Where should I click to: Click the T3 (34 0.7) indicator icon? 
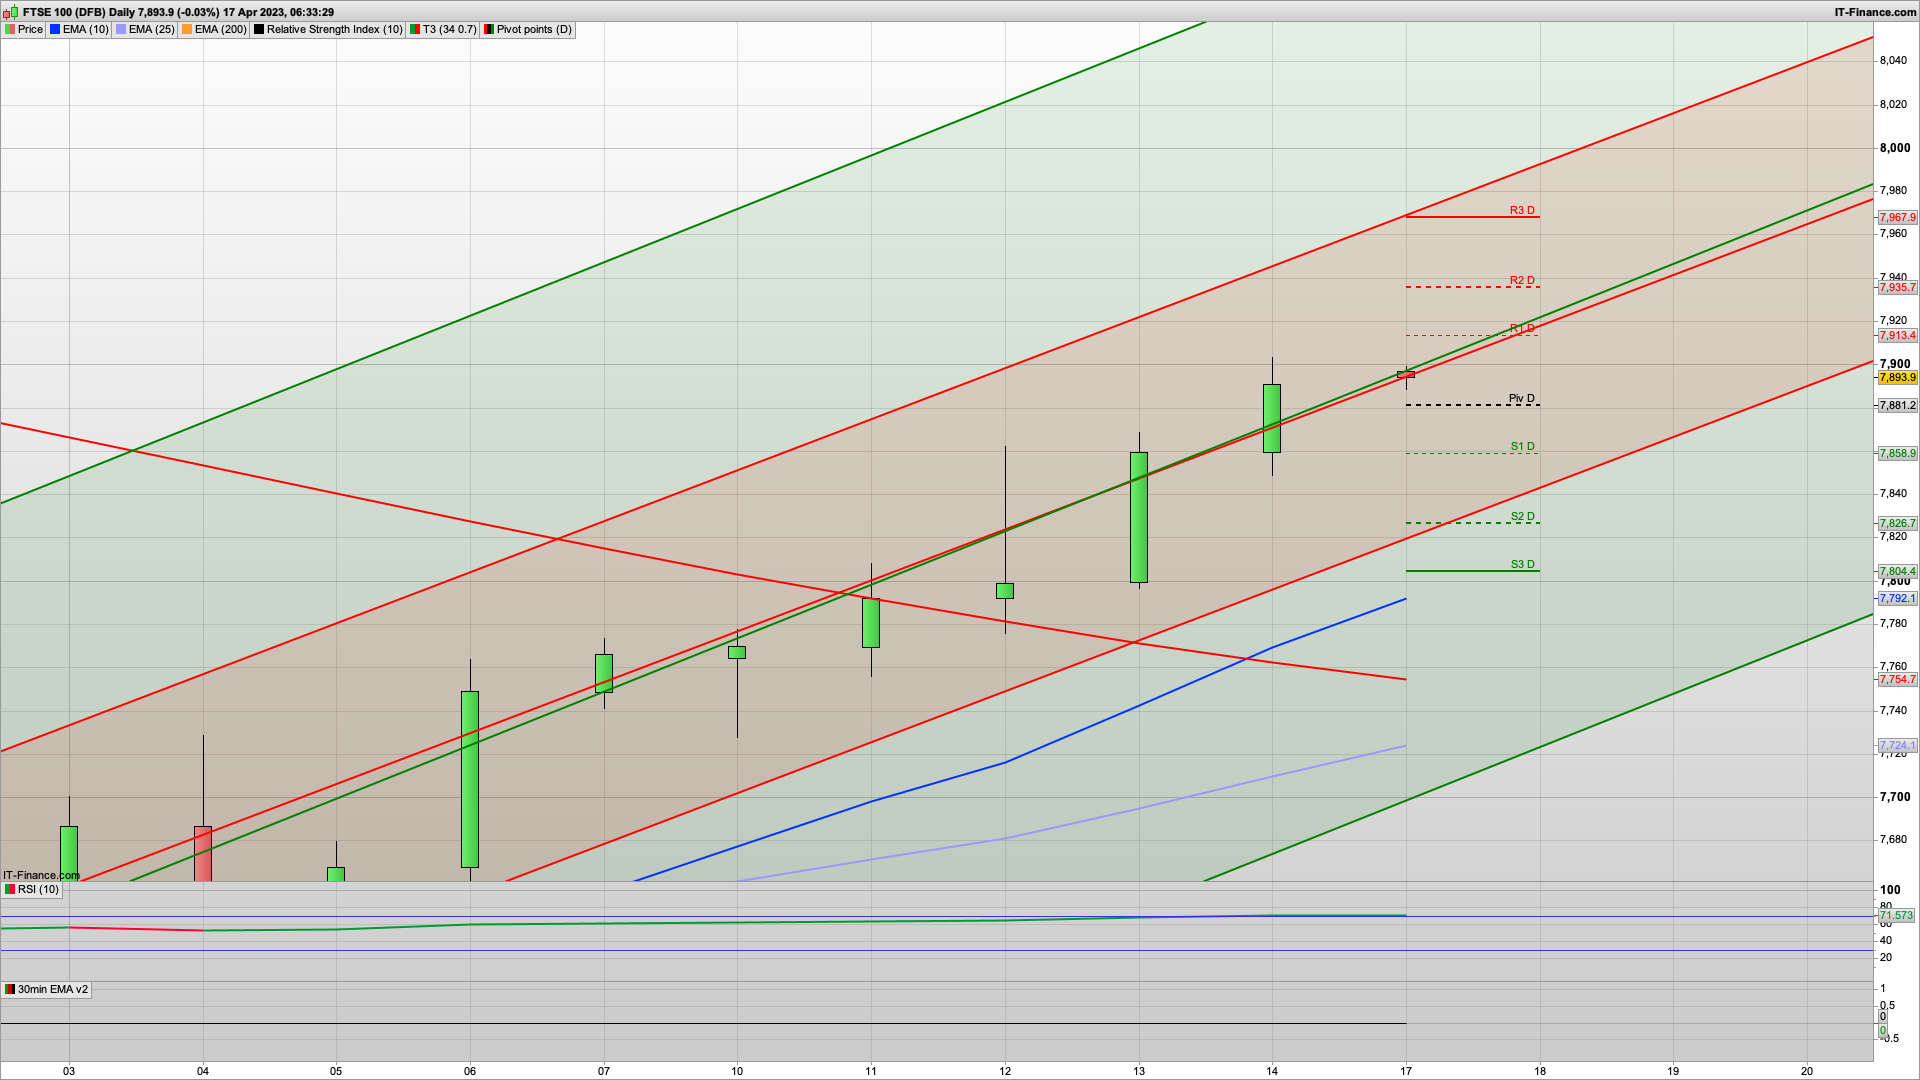[x=415, y=30]
